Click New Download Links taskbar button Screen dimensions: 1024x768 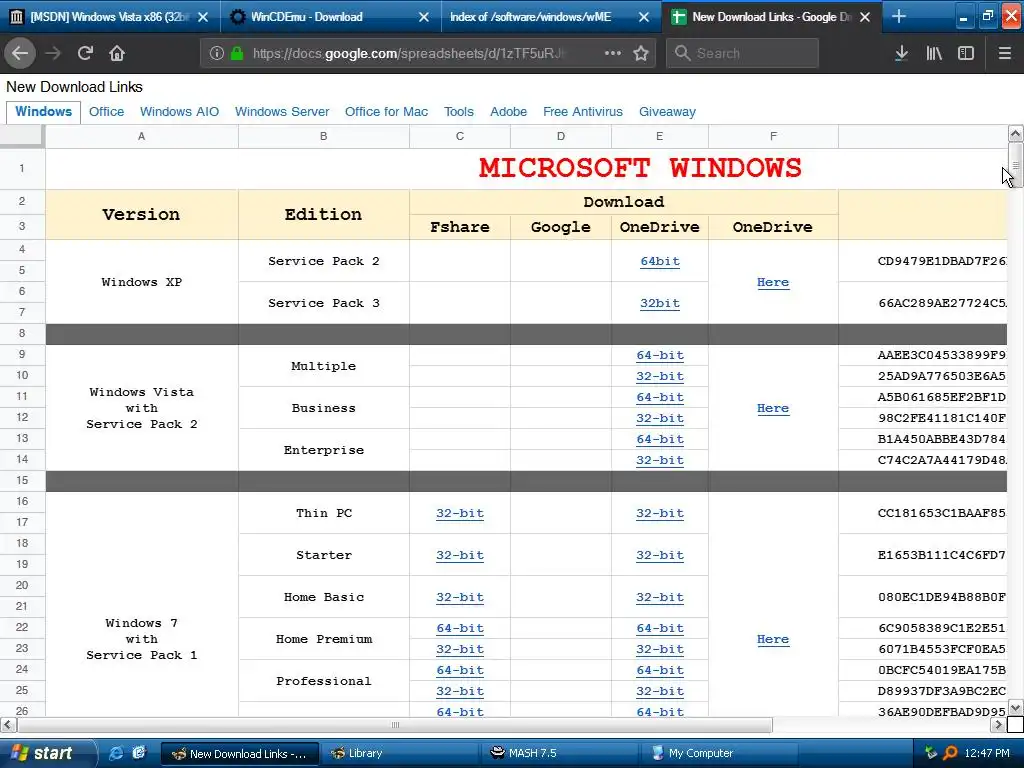coord(240,753)
